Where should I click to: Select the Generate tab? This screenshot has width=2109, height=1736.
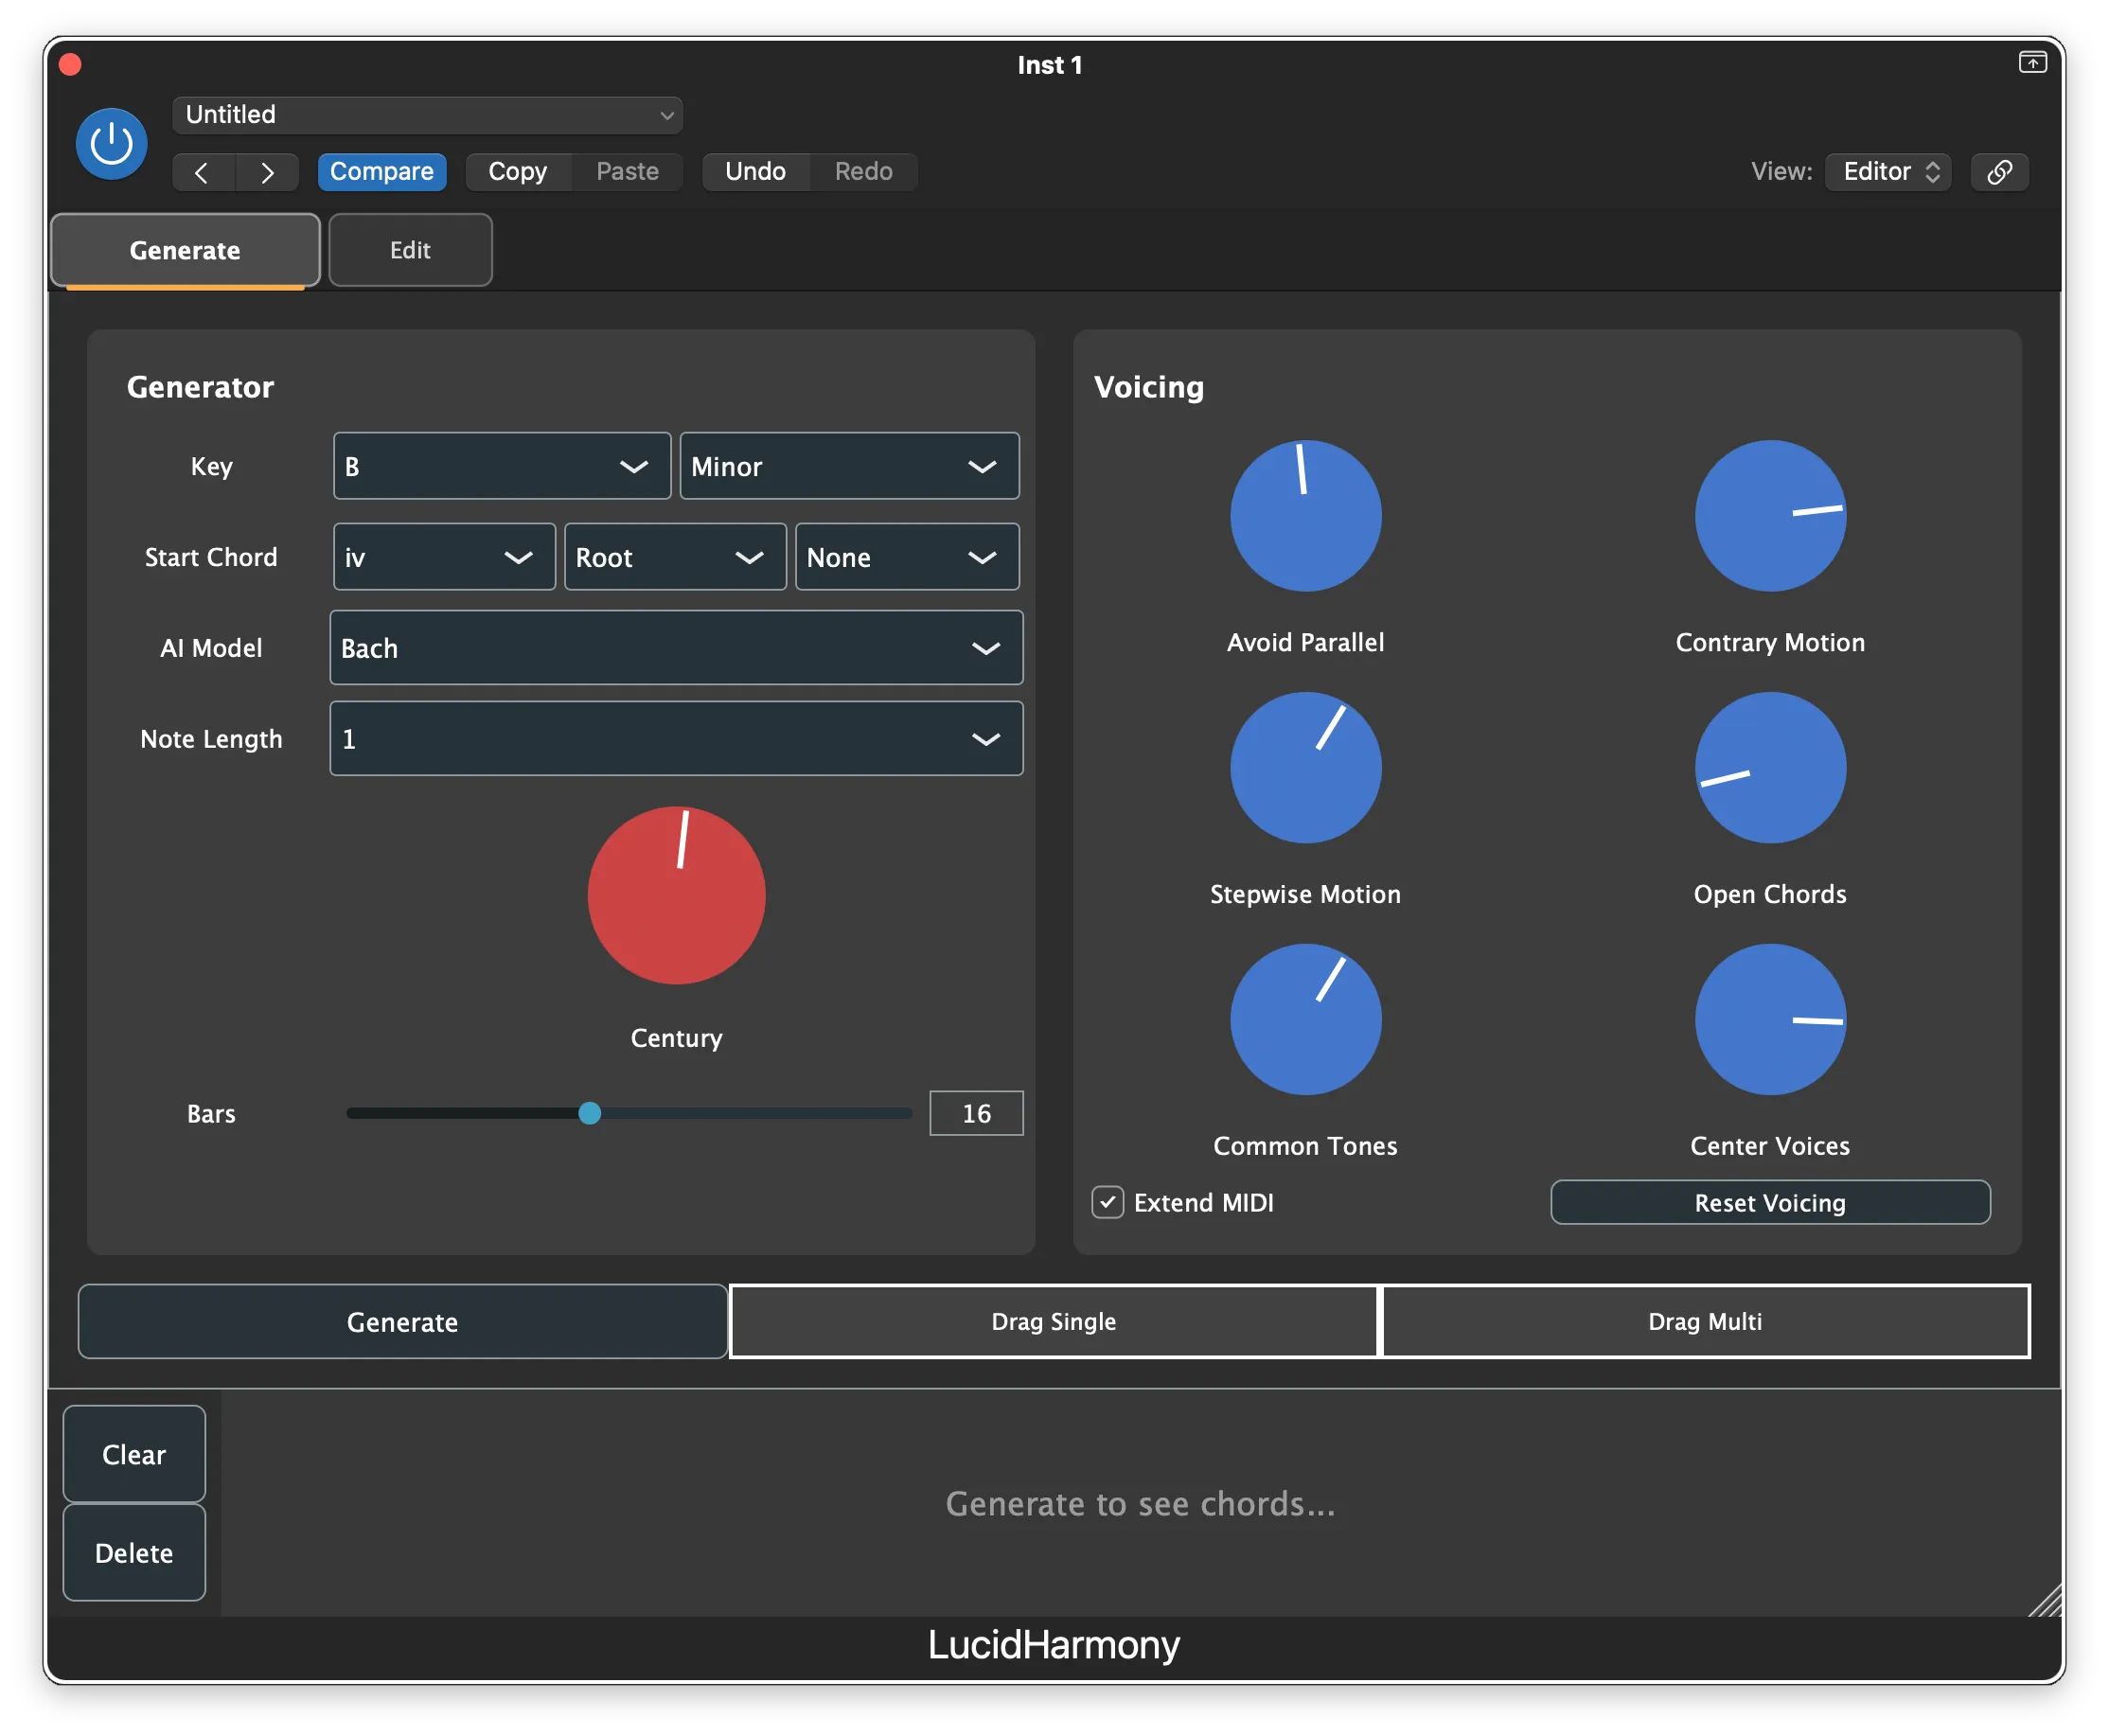(185, 250)
